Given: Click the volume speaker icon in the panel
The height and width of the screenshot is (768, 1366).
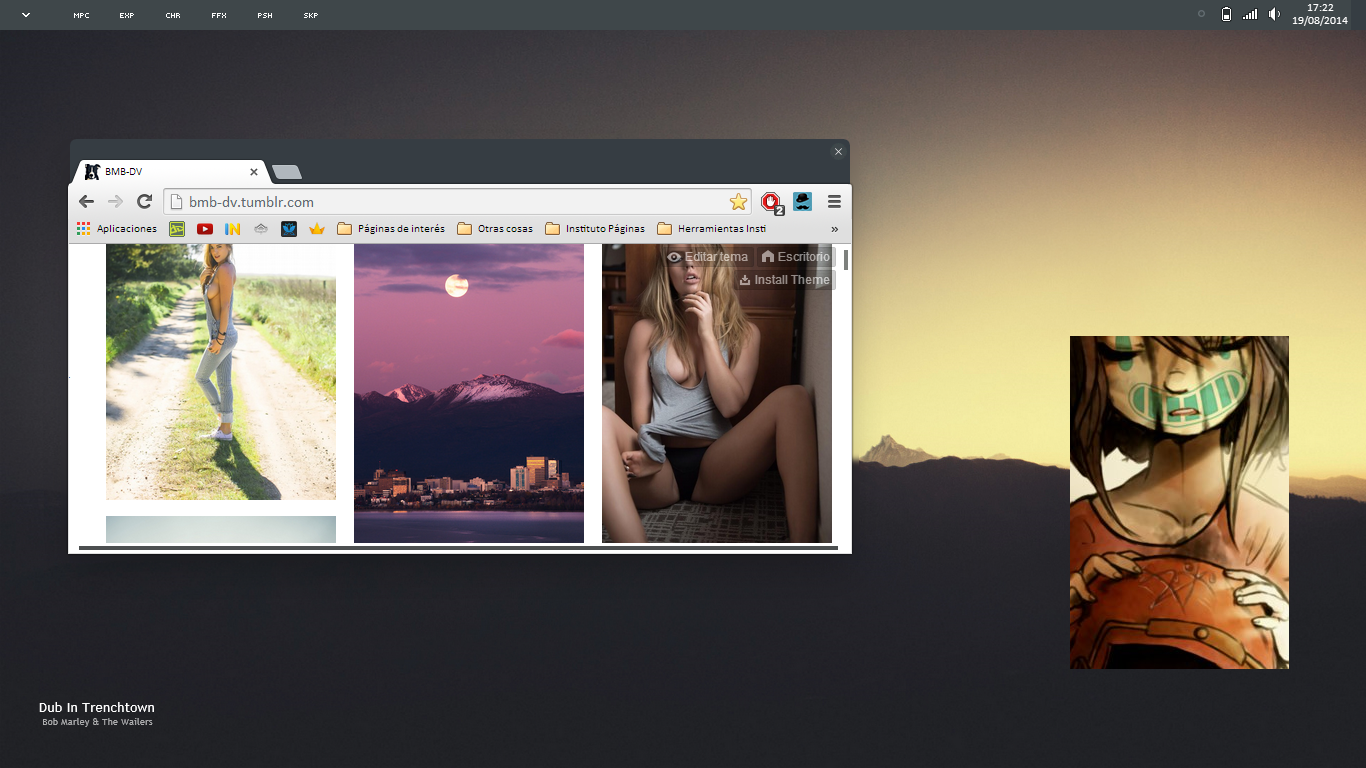Looking at the screenshot, I should pos(1274,14).
